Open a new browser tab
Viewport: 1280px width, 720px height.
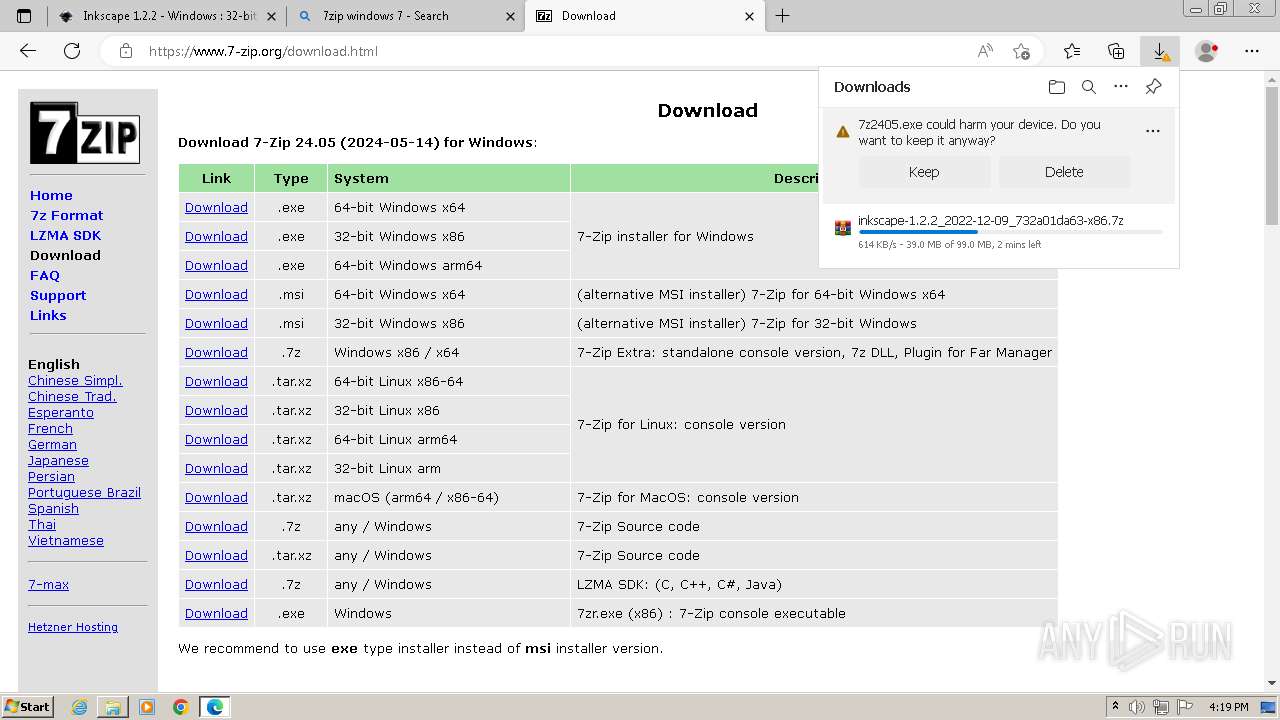click(783, 16)
